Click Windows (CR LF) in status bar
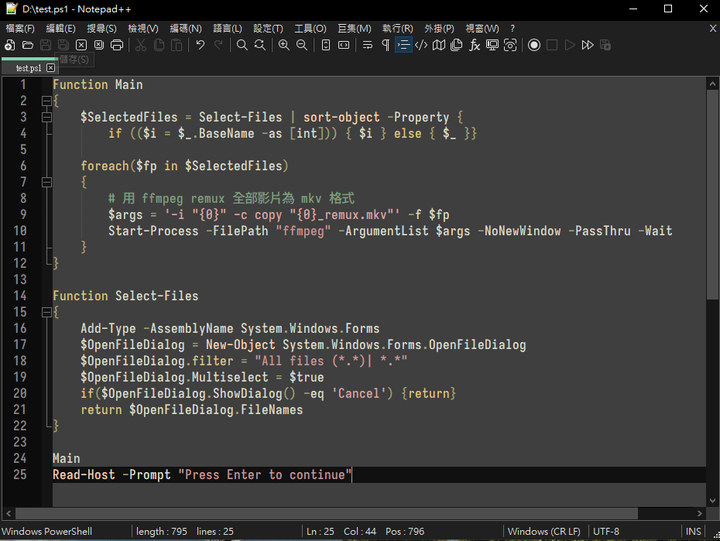Viewport: 720px width, 541px height. coord(544,531)
